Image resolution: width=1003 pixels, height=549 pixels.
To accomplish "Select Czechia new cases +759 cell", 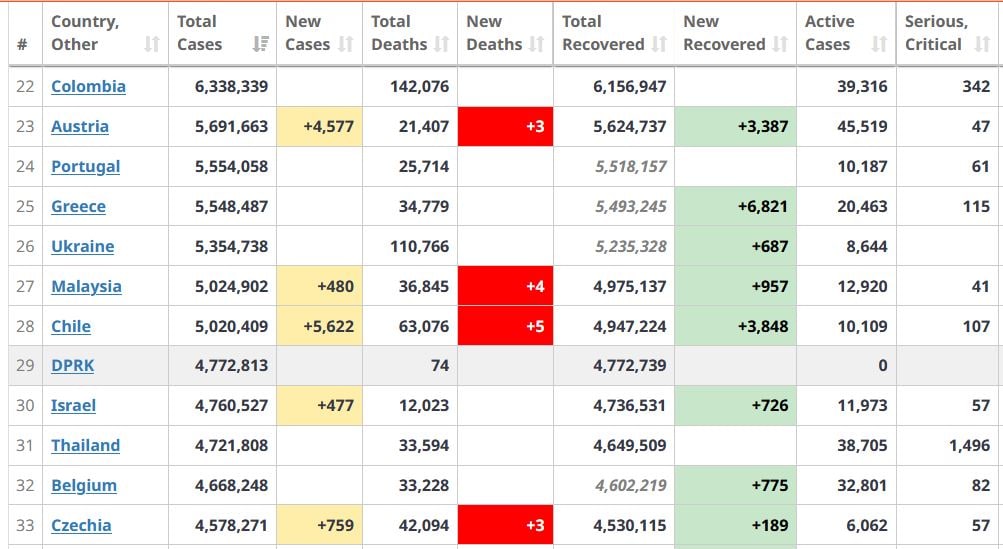I will 319,525.
